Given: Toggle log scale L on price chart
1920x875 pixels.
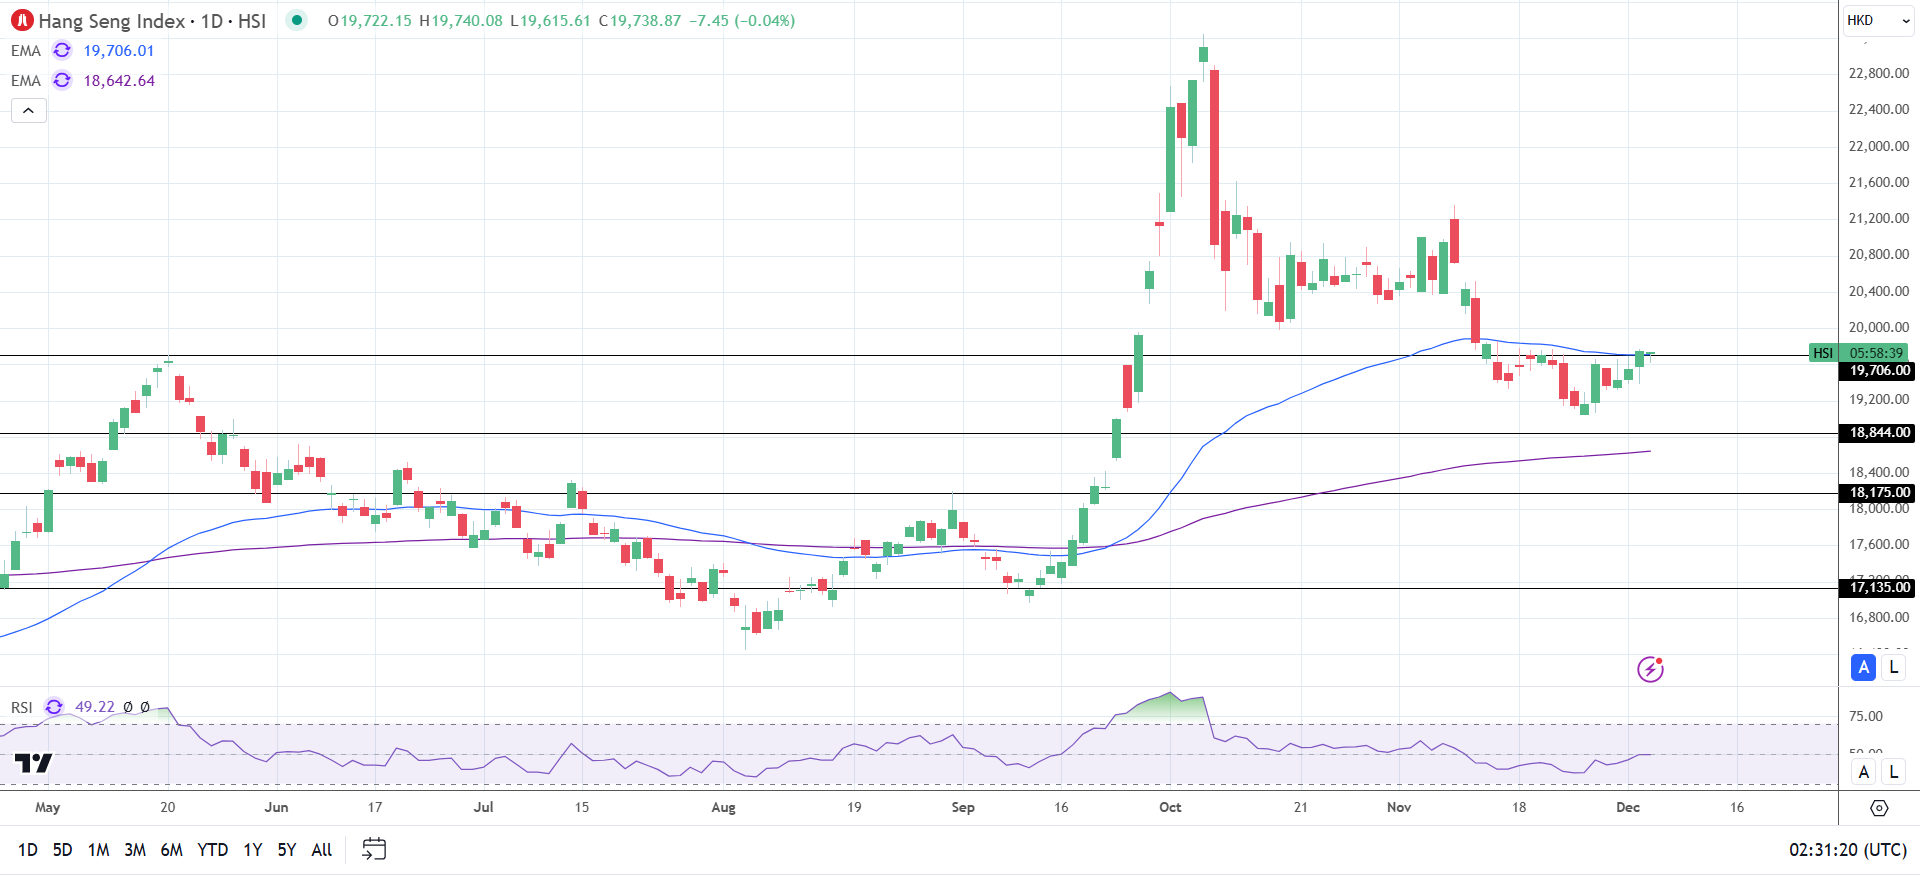Looking at the screenshot, I should (1893, 667).
